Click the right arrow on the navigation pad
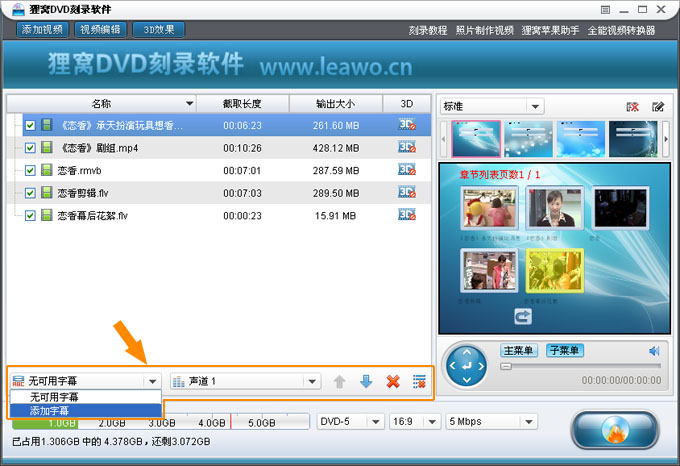Image resolution: width=680 pixels, height=466 pixels. [x=481, y=366]
